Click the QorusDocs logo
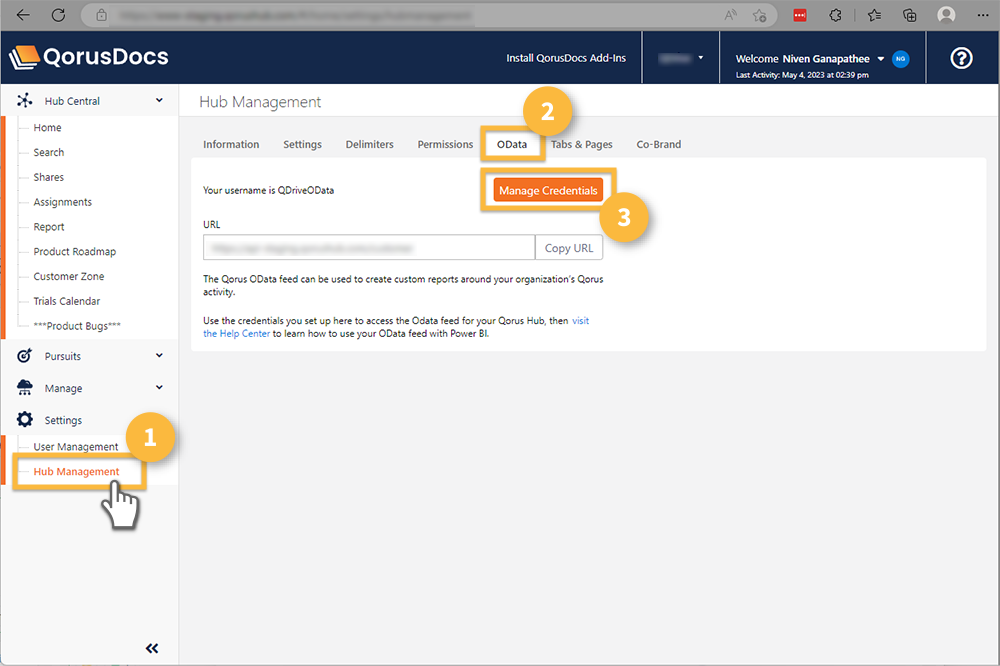The height and width of the screenshot is (666, 1000). click(x=89, y=57)
